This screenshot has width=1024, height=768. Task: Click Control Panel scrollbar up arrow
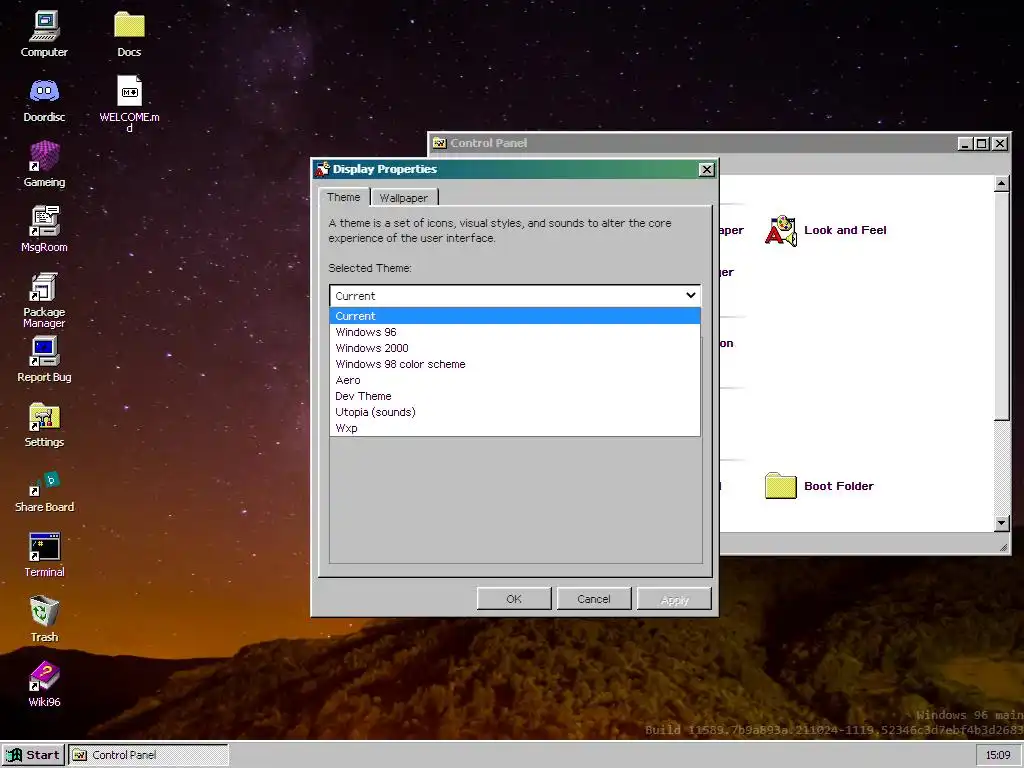tap(1002, 184)
